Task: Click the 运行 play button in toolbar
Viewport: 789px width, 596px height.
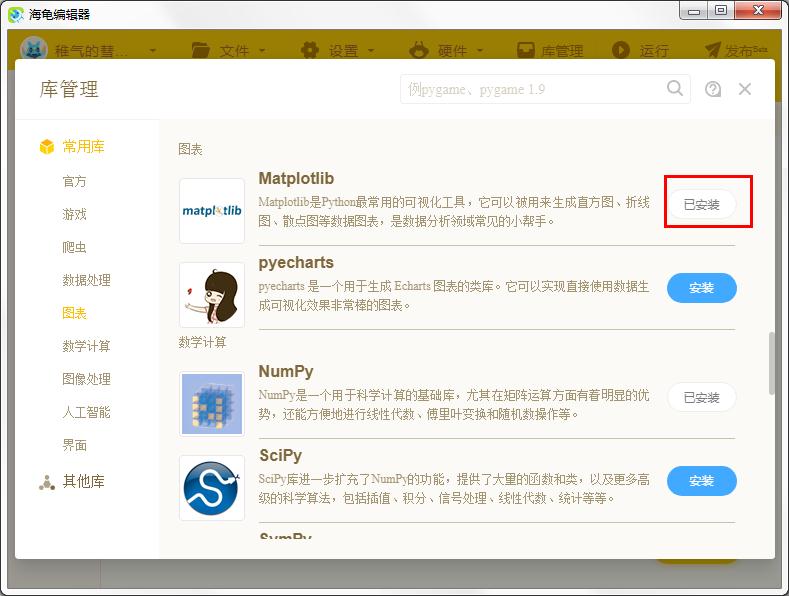Action: (640, 50)
